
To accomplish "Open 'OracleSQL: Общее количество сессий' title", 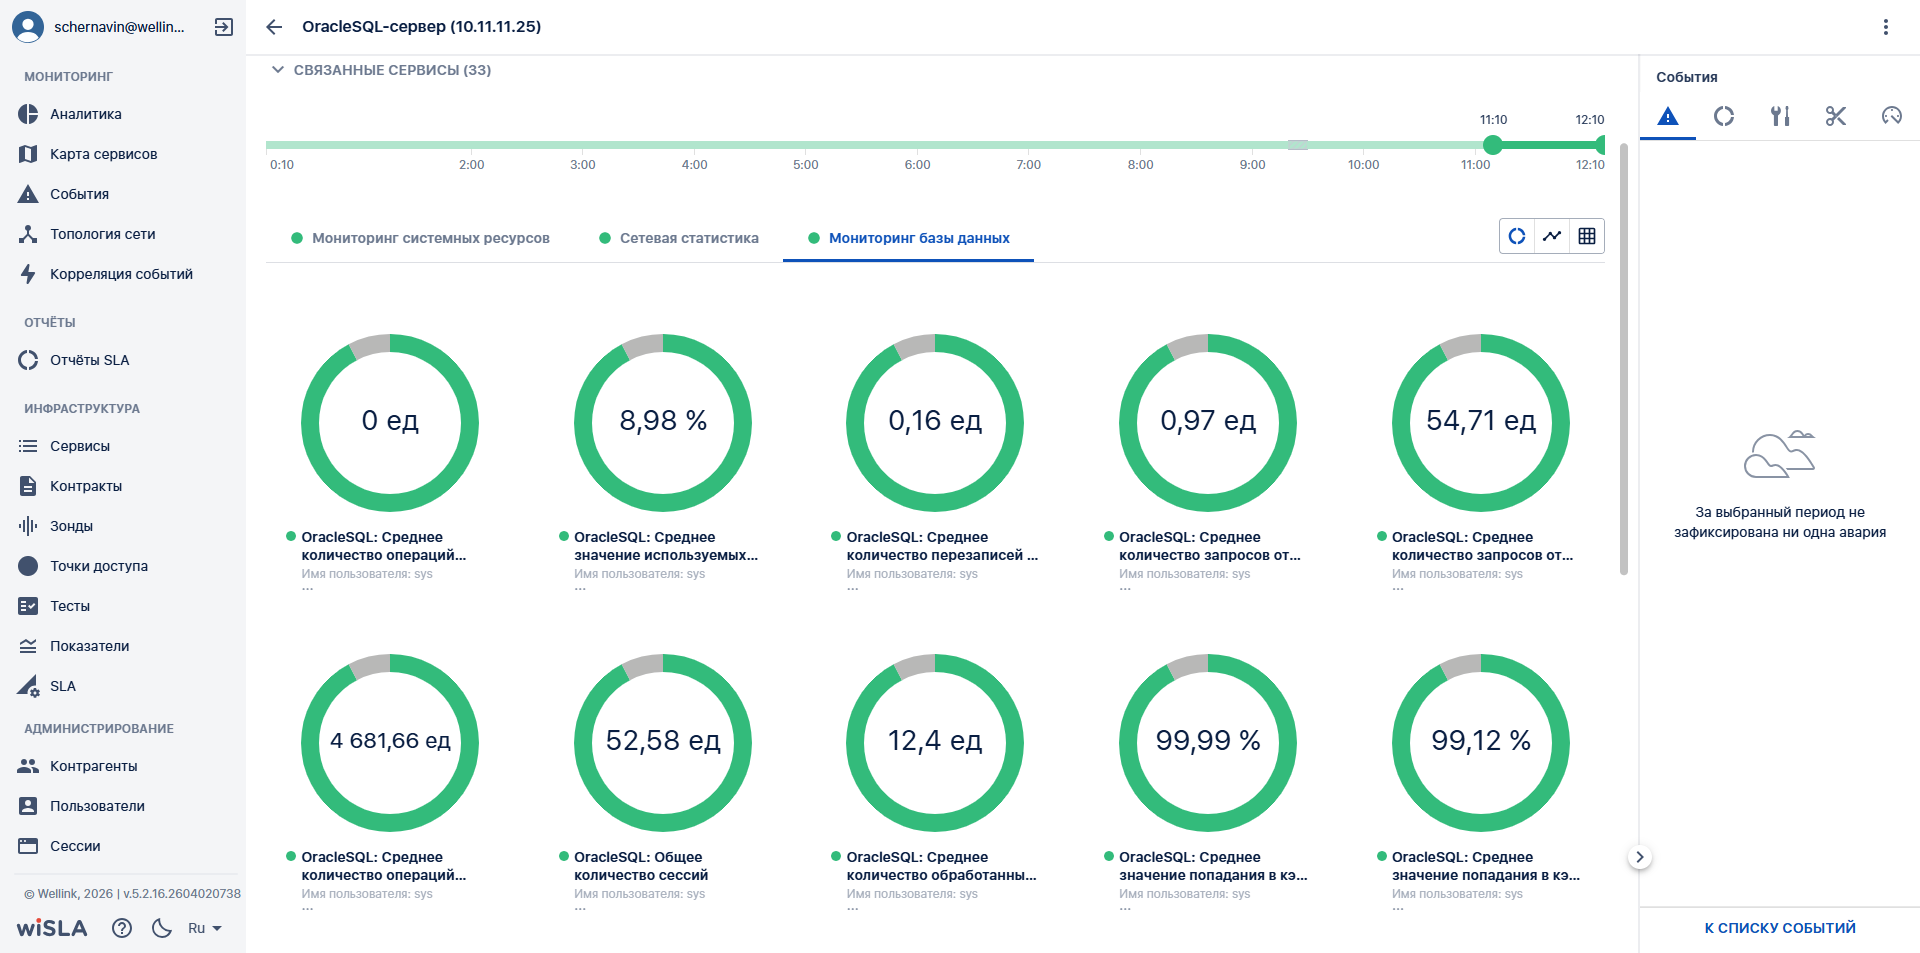I will (x=641, y=866).
